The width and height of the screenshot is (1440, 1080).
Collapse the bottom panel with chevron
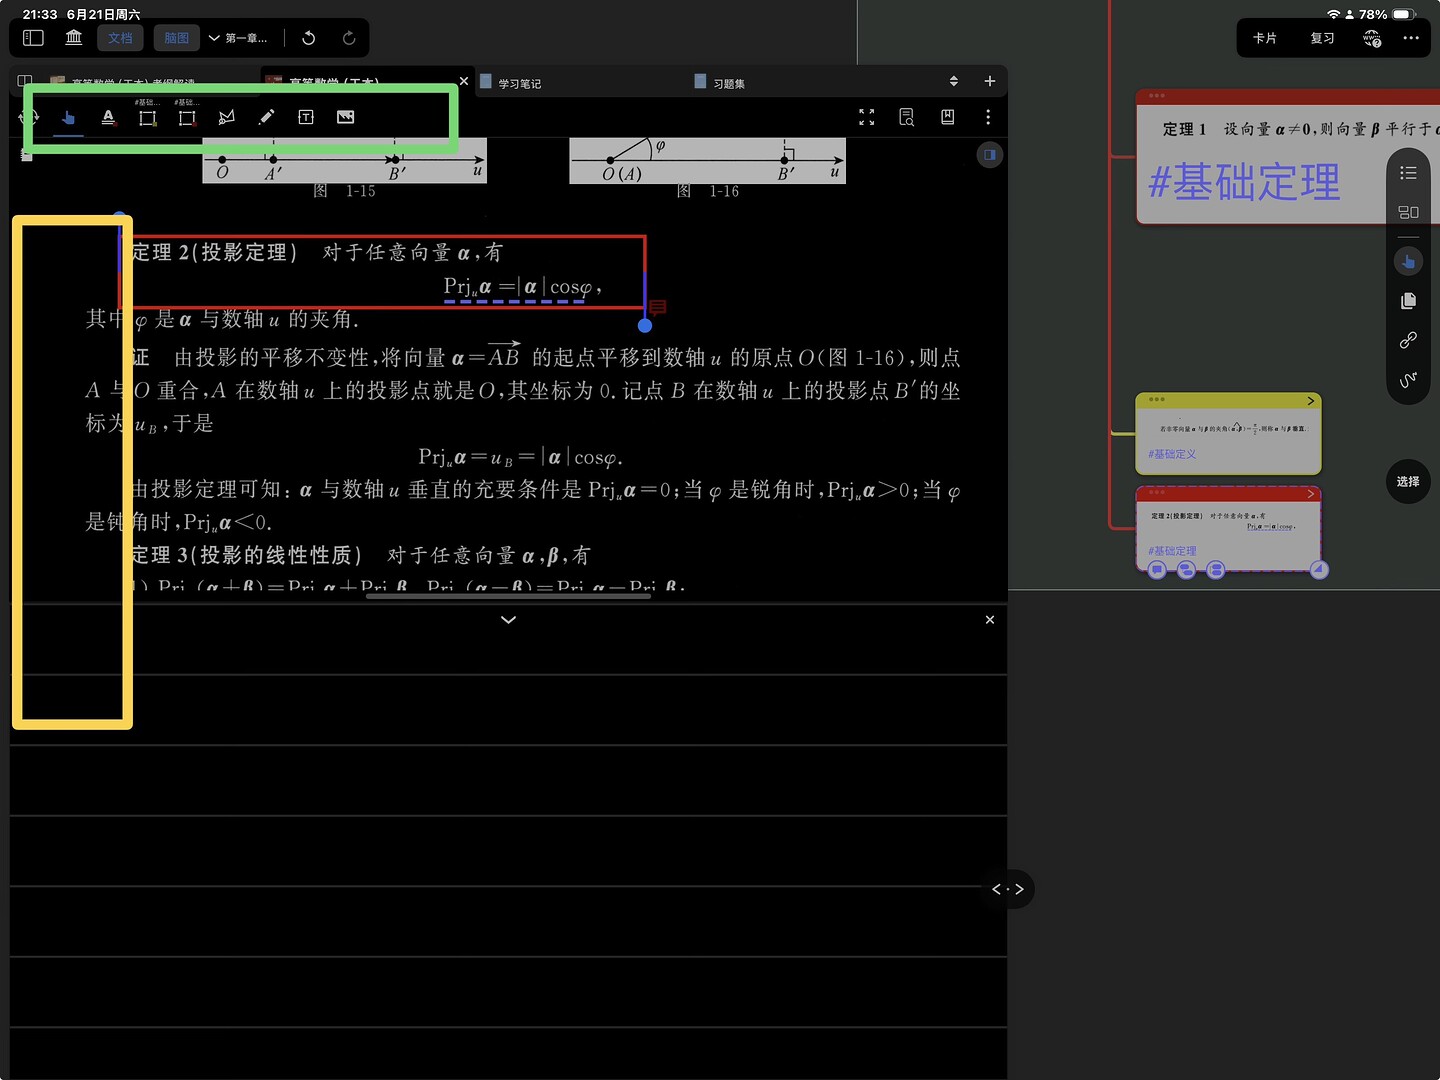point(508,620)
